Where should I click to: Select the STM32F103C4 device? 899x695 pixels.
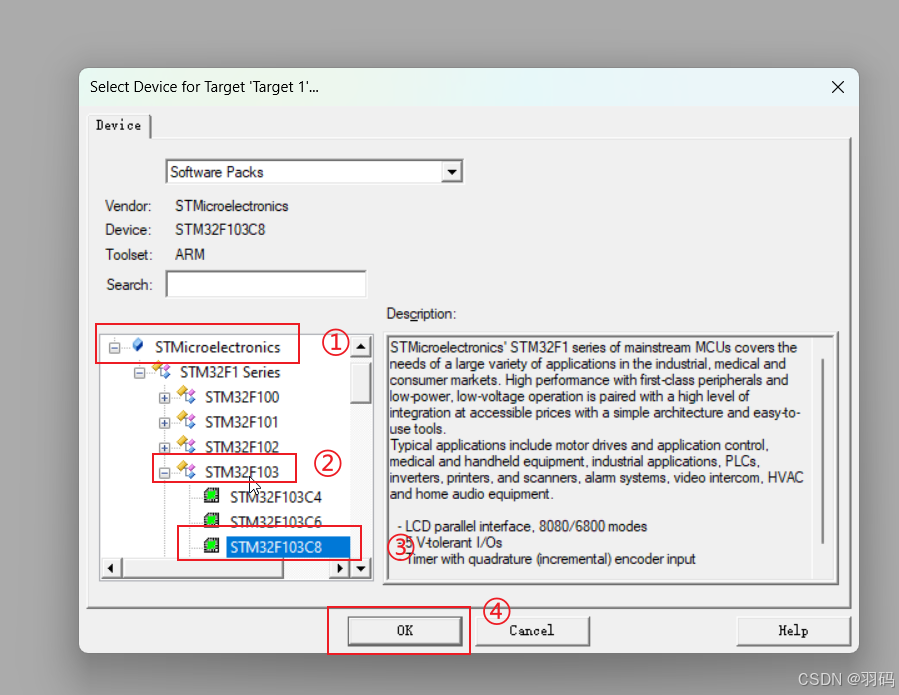[x=276, y=497]
